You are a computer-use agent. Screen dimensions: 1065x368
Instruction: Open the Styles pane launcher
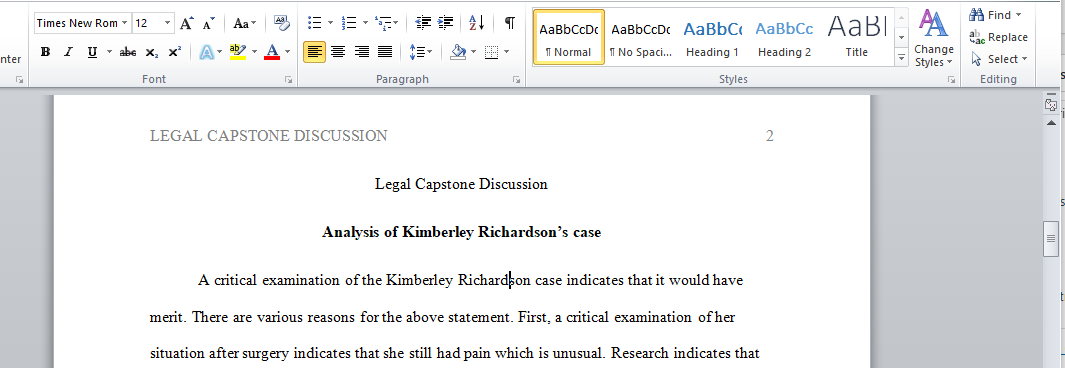[951, 79]
